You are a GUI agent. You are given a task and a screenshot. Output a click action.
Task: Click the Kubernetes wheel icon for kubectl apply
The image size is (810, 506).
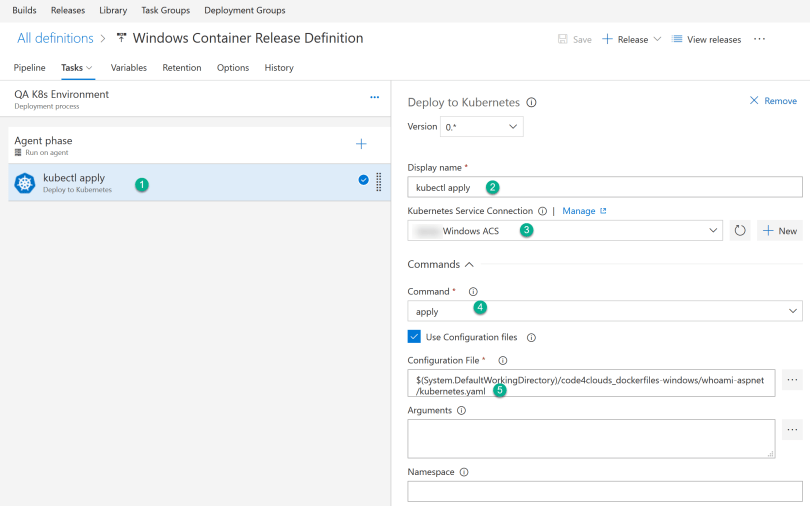(24, 183)
